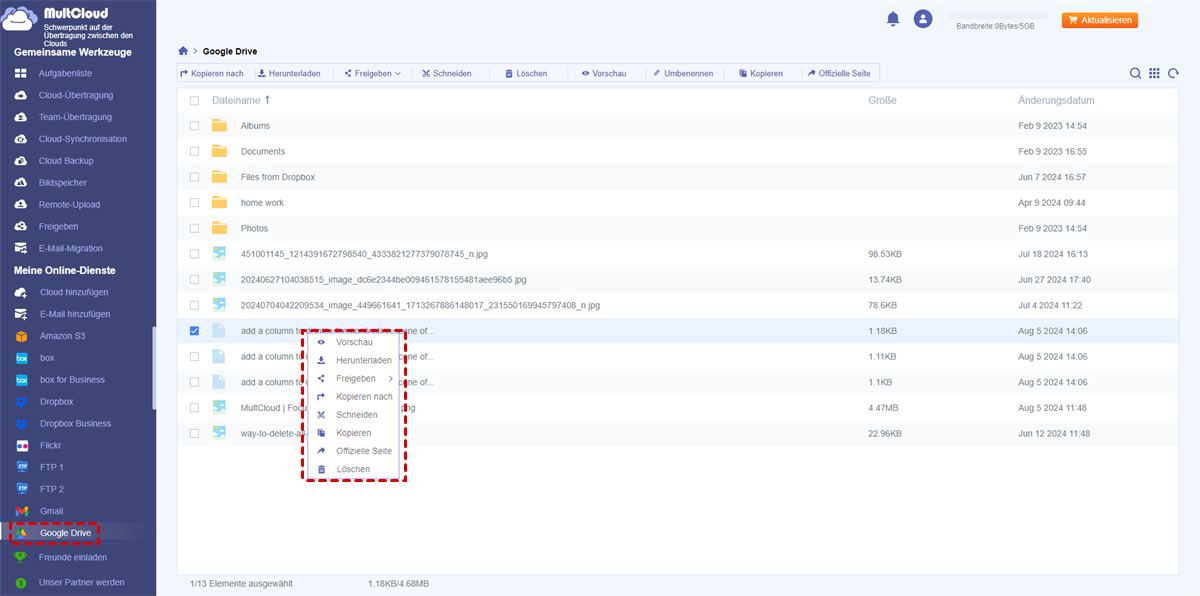Choose Schneiden in context menu

355,415
